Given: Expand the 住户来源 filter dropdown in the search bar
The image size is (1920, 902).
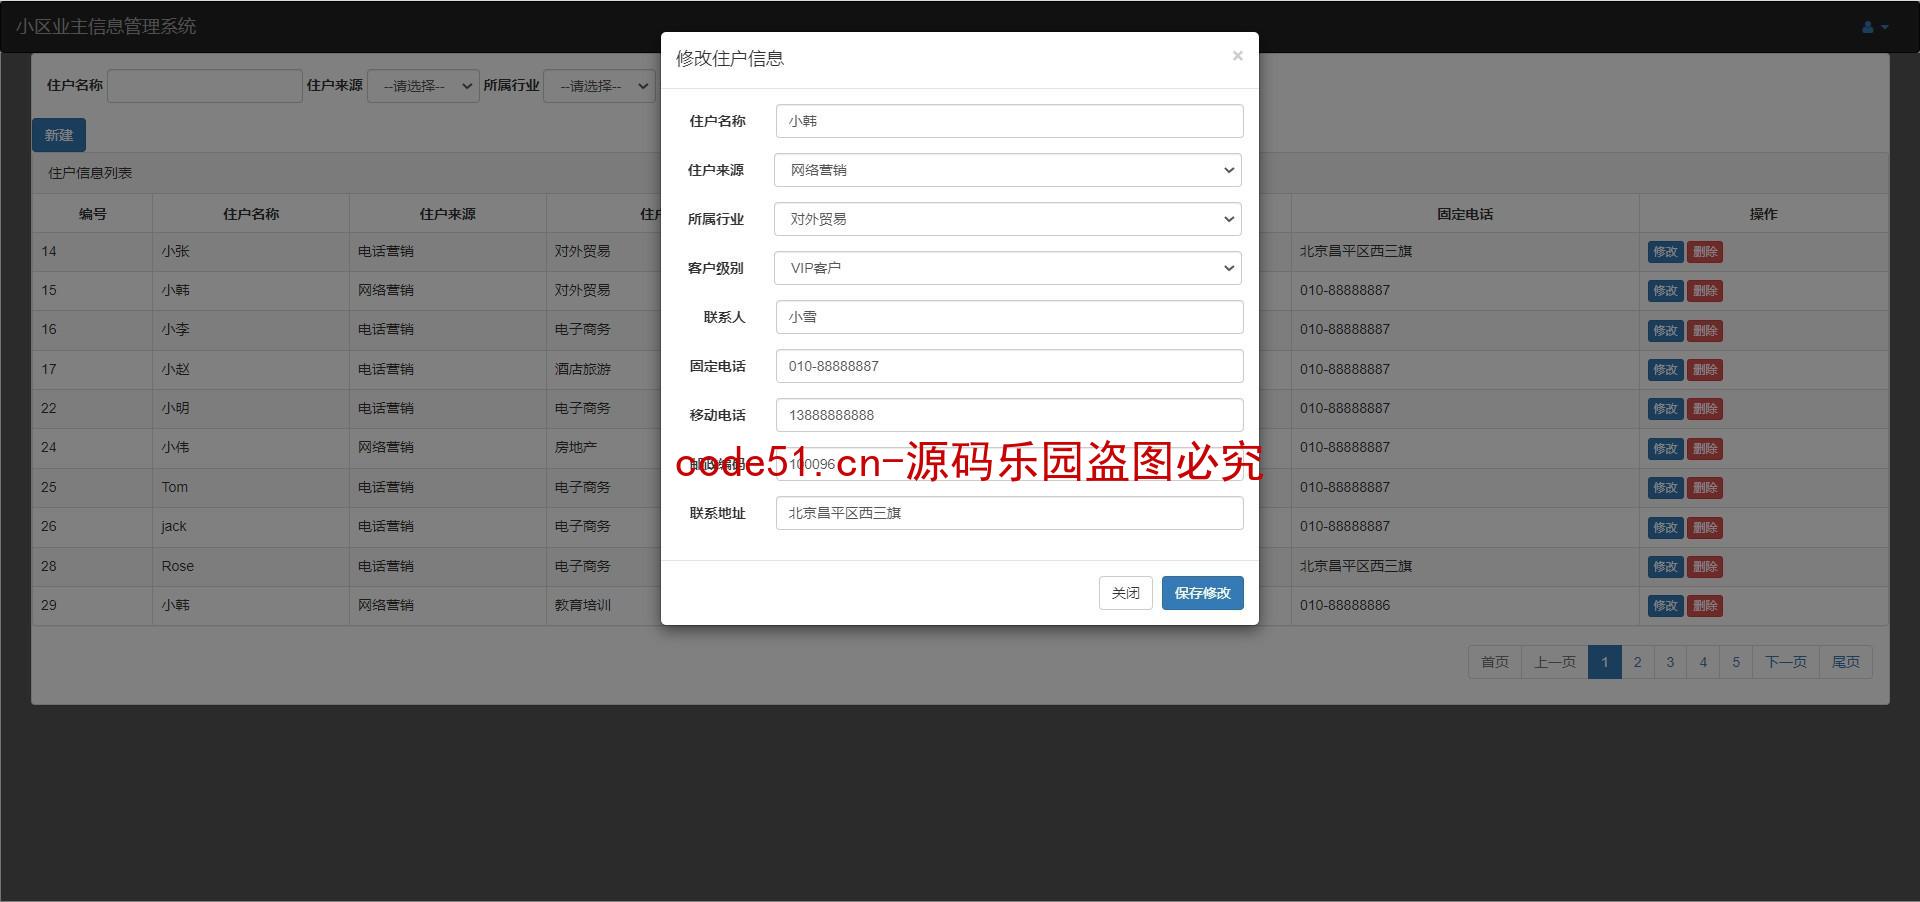Looking at the screenshot, I should 423,86.
